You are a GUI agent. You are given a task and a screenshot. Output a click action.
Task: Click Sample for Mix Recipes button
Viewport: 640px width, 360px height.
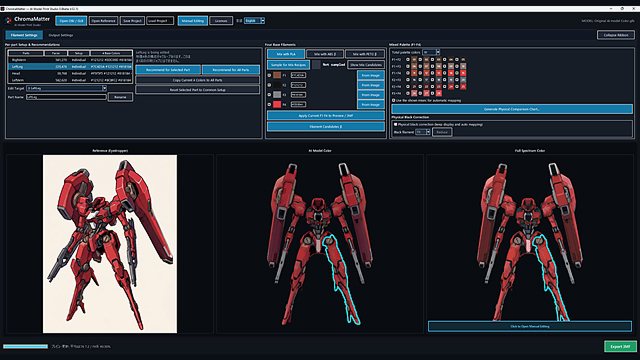coord(289,65)
